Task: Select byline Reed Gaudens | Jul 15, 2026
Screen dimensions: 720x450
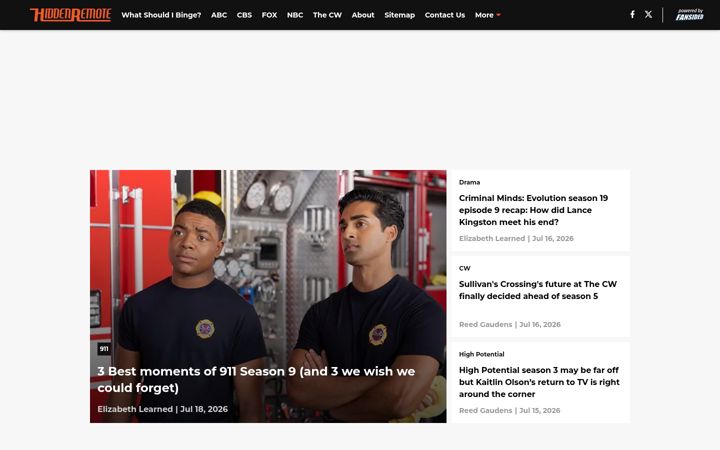Action: (510, 411)
